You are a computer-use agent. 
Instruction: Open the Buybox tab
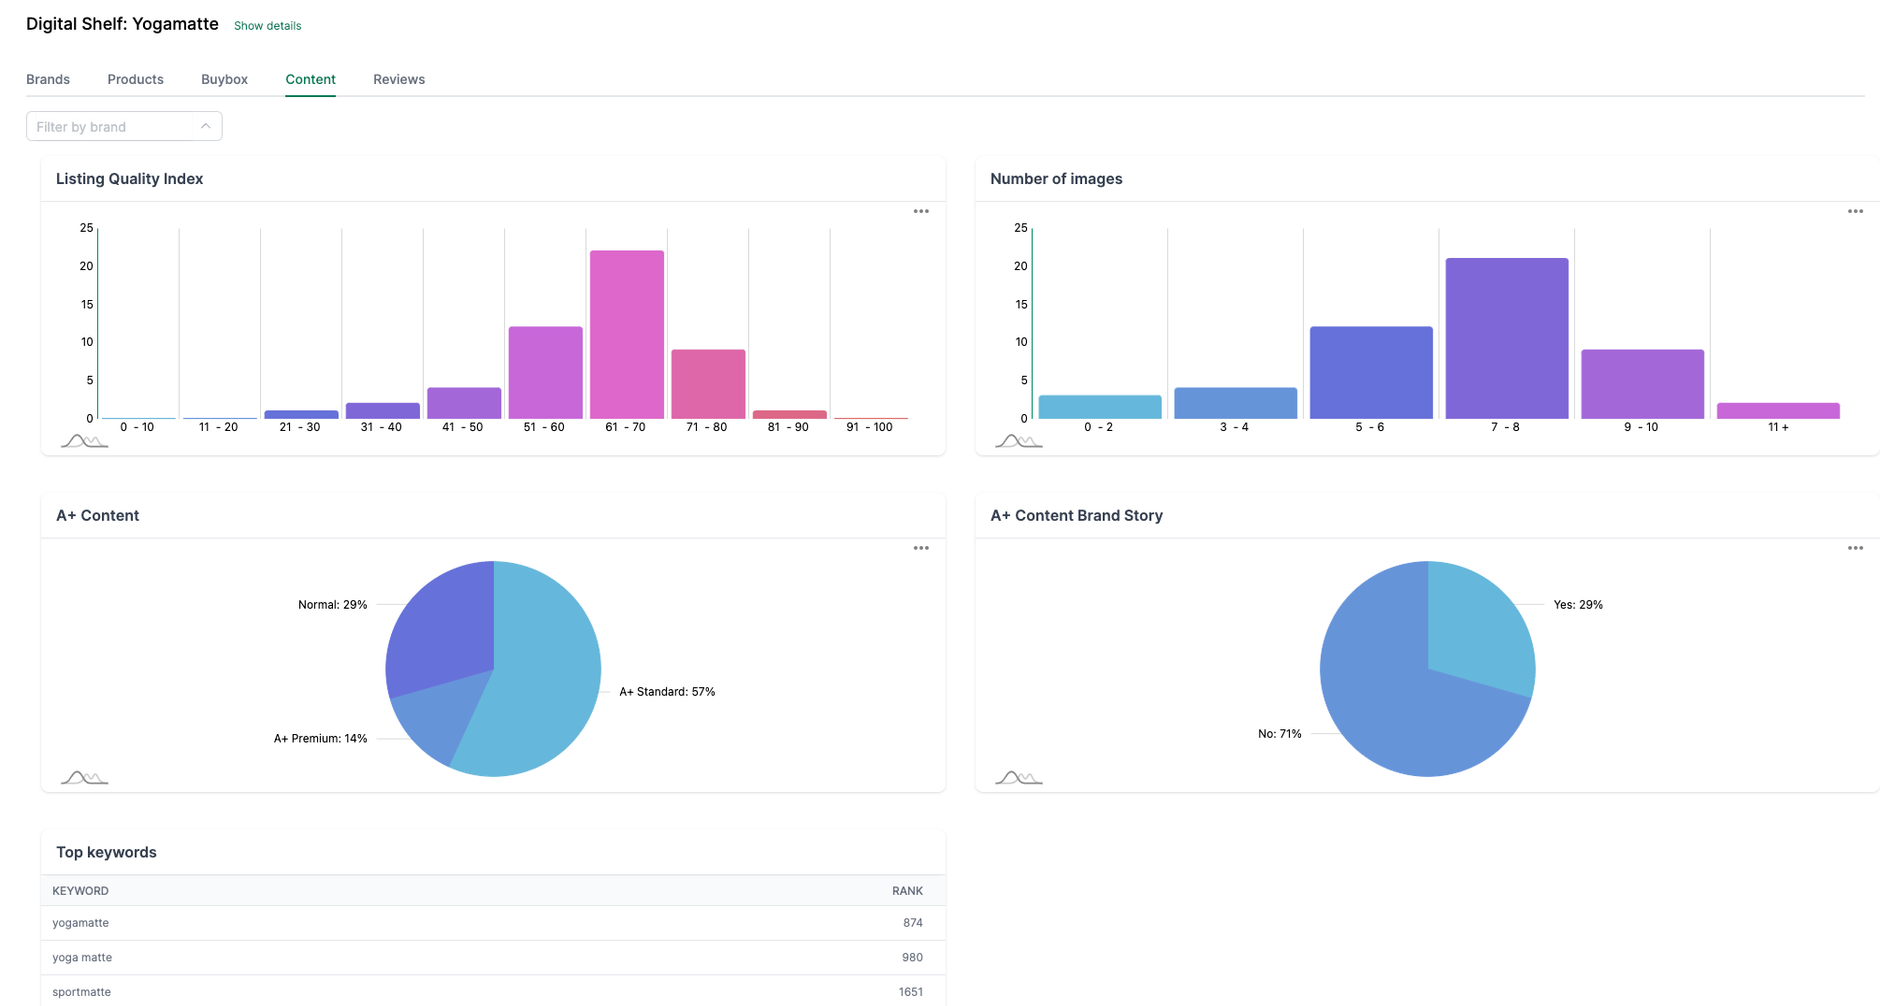(224, 79)
